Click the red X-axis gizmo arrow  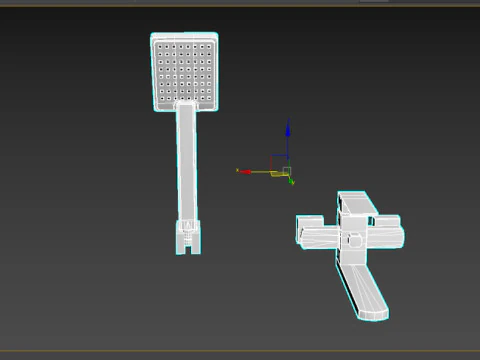245,172
